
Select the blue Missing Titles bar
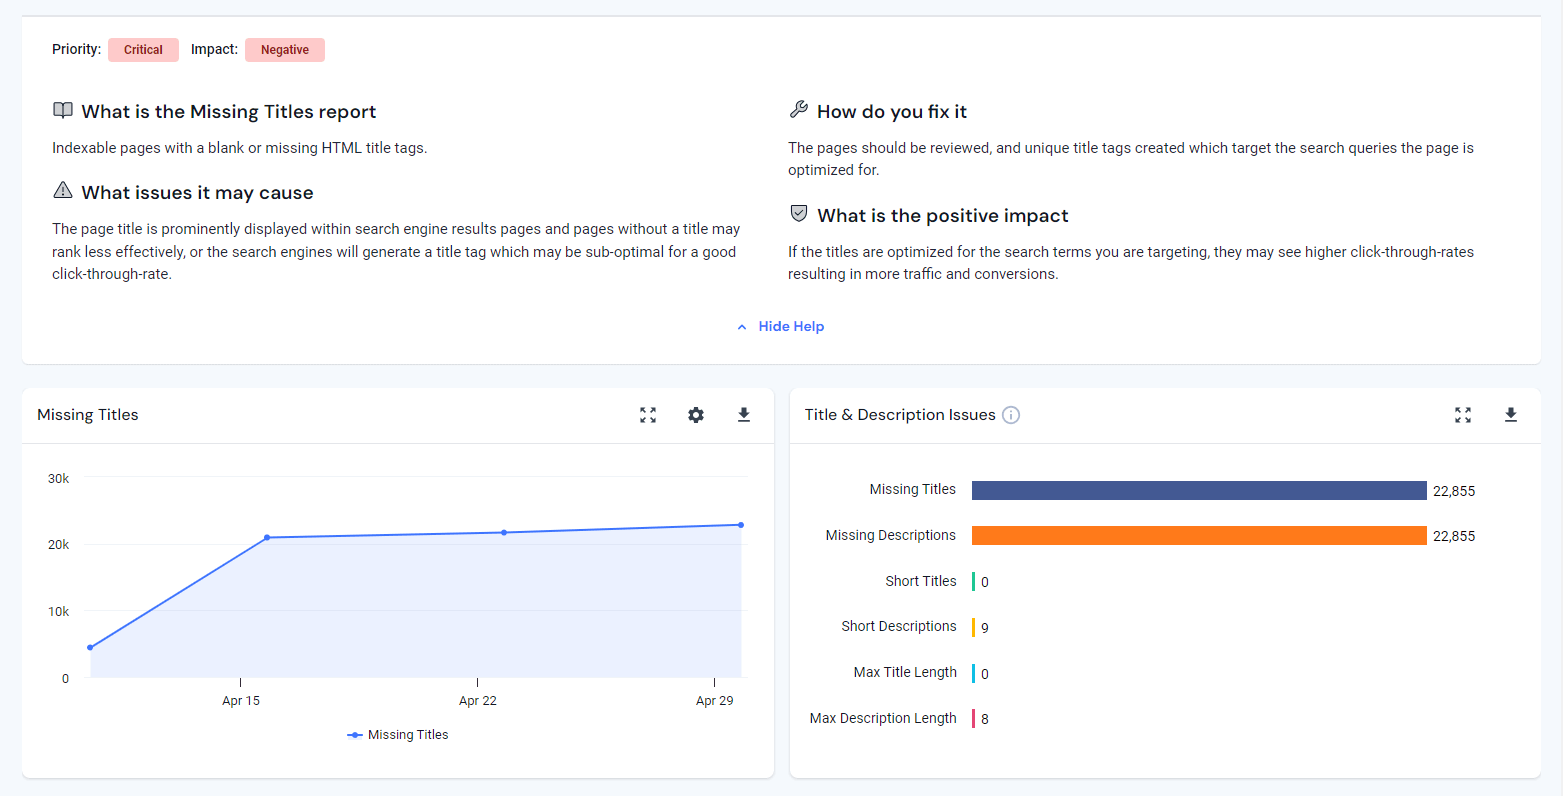[1198, 490]
